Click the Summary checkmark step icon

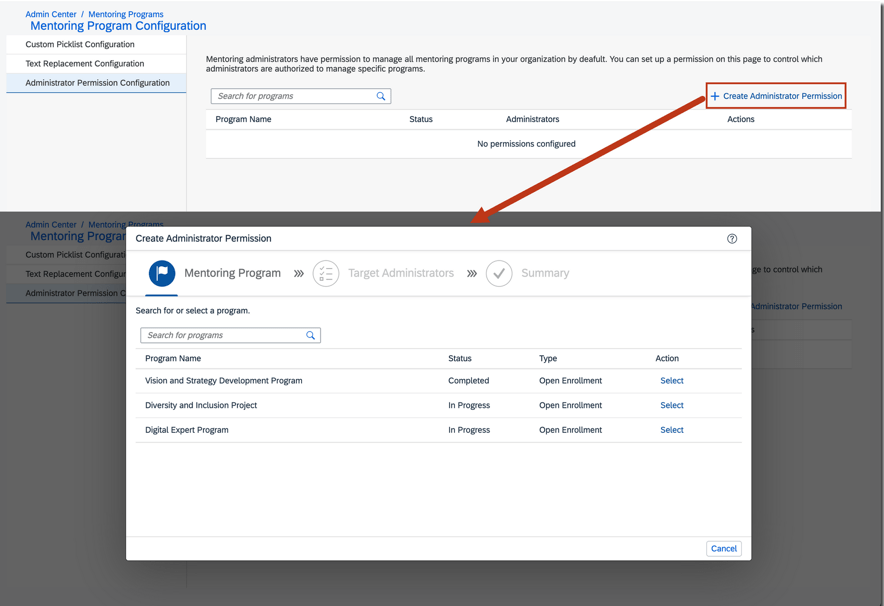tap(499, 273)
